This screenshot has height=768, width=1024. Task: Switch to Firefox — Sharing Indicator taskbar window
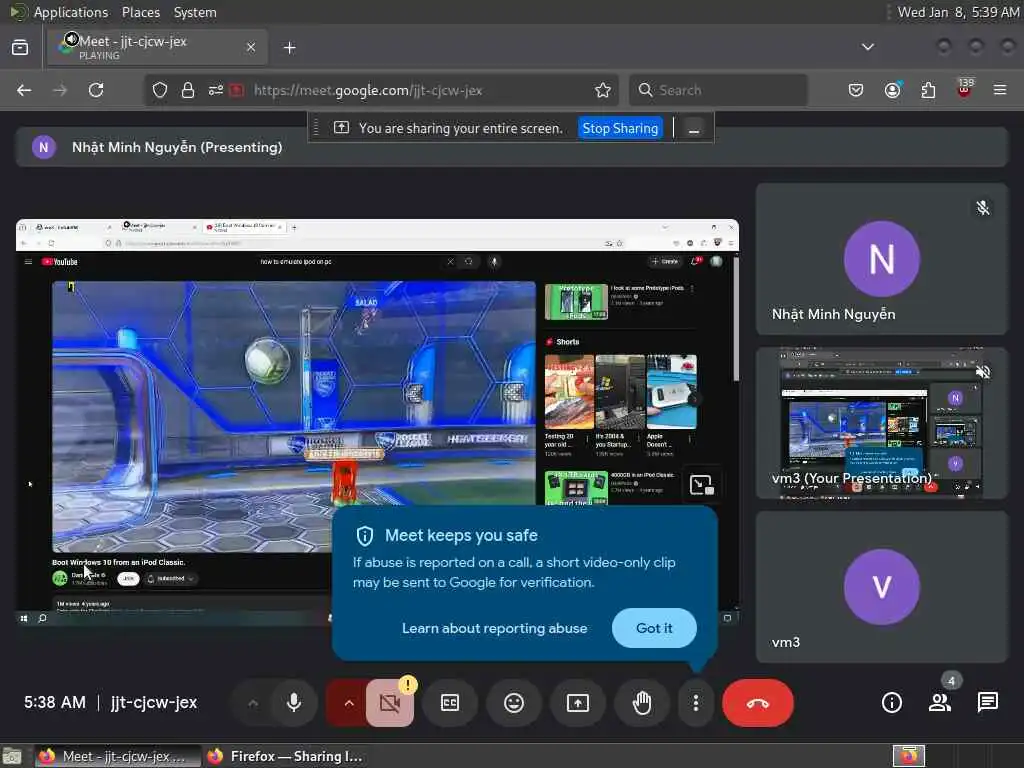(285, 756)
